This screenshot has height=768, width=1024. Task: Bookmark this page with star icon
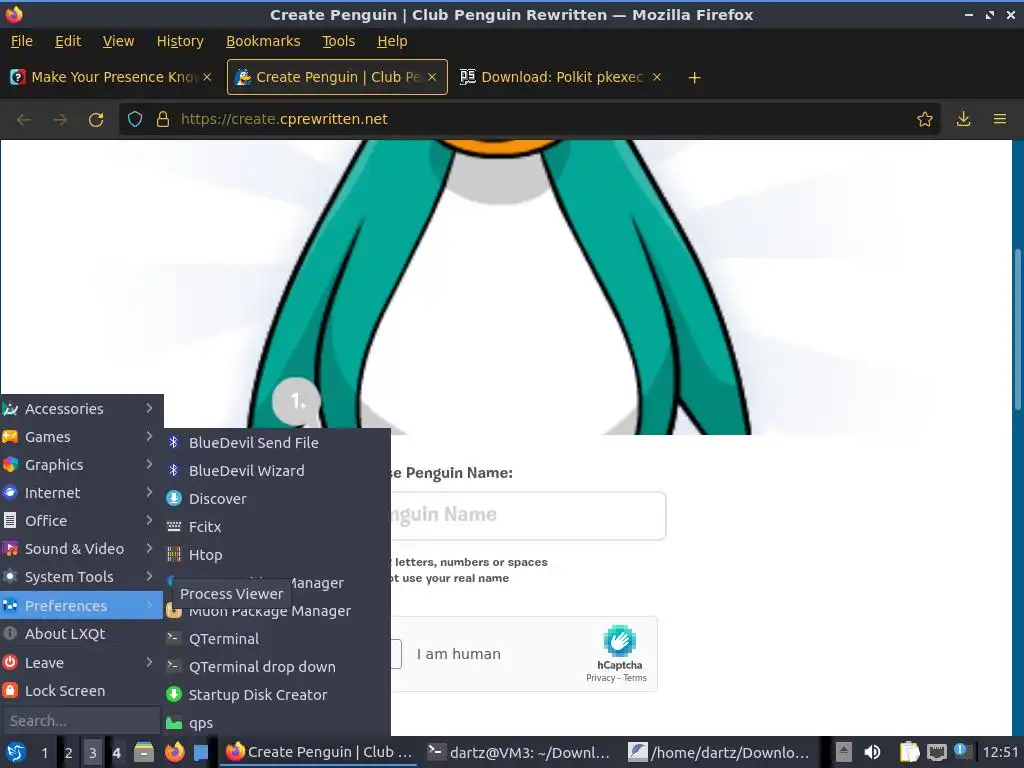pyautogui.click(x=924, y=120)
